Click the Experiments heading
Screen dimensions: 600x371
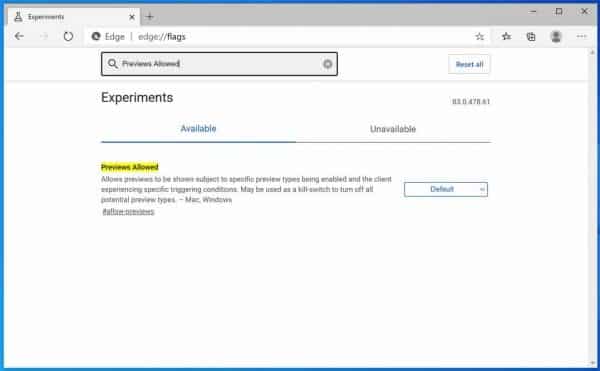pos(137,98)
